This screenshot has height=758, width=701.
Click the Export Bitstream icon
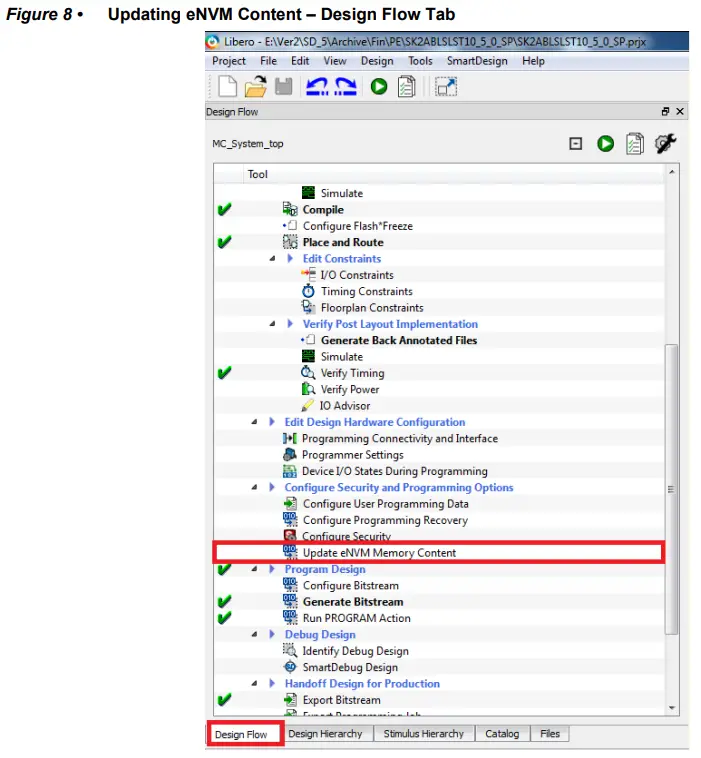290,700
